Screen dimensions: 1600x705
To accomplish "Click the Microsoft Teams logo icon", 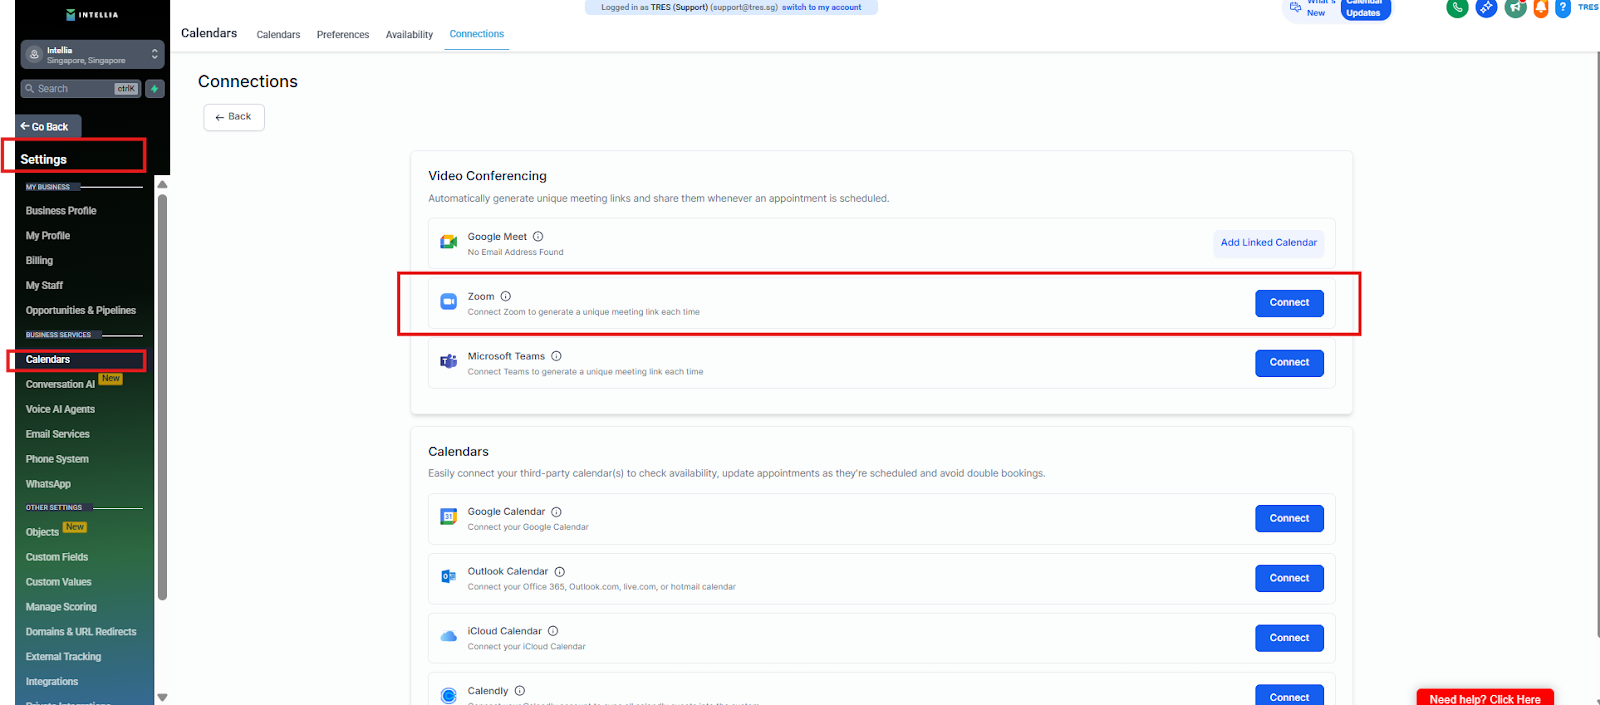I will (449, 361).
